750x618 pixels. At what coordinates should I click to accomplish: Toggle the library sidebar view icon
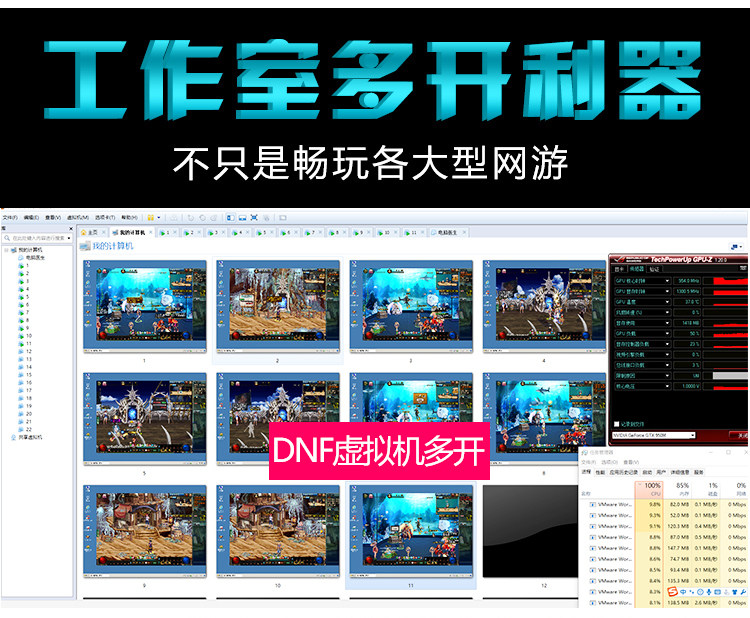[x=231, y=218]
